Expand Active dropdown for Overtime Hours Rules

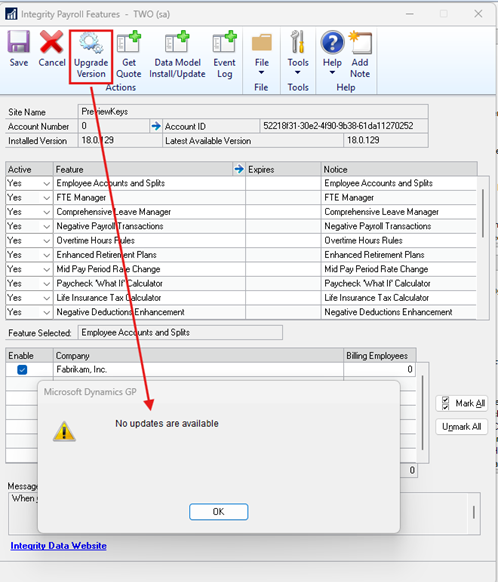coord(46,241)
